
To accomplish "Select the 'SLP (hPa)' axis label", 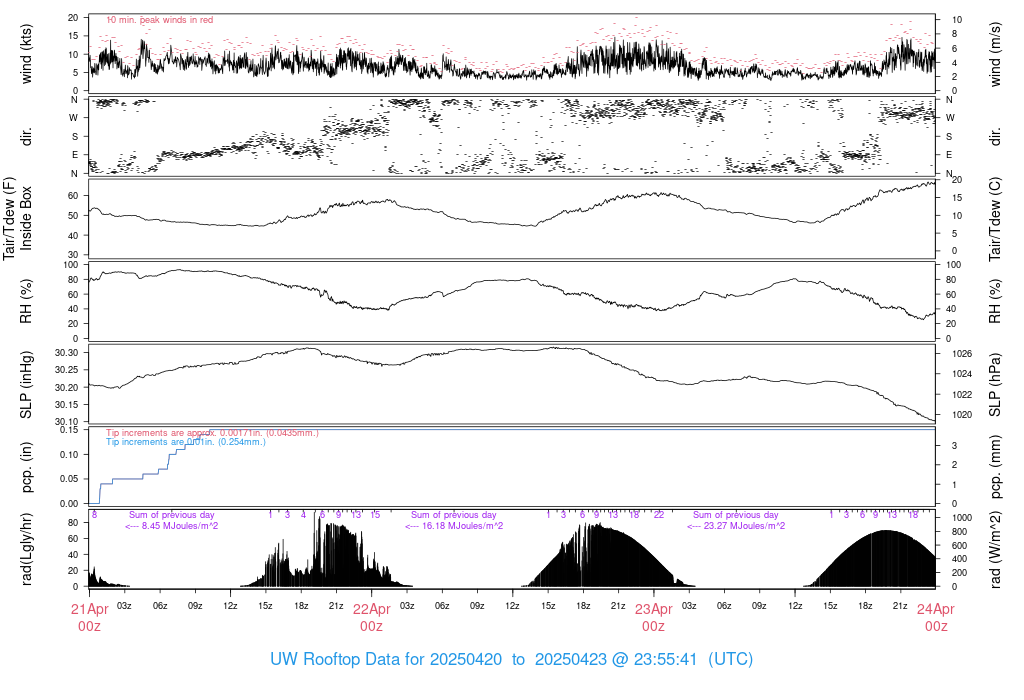I will (x=995, y=384).
